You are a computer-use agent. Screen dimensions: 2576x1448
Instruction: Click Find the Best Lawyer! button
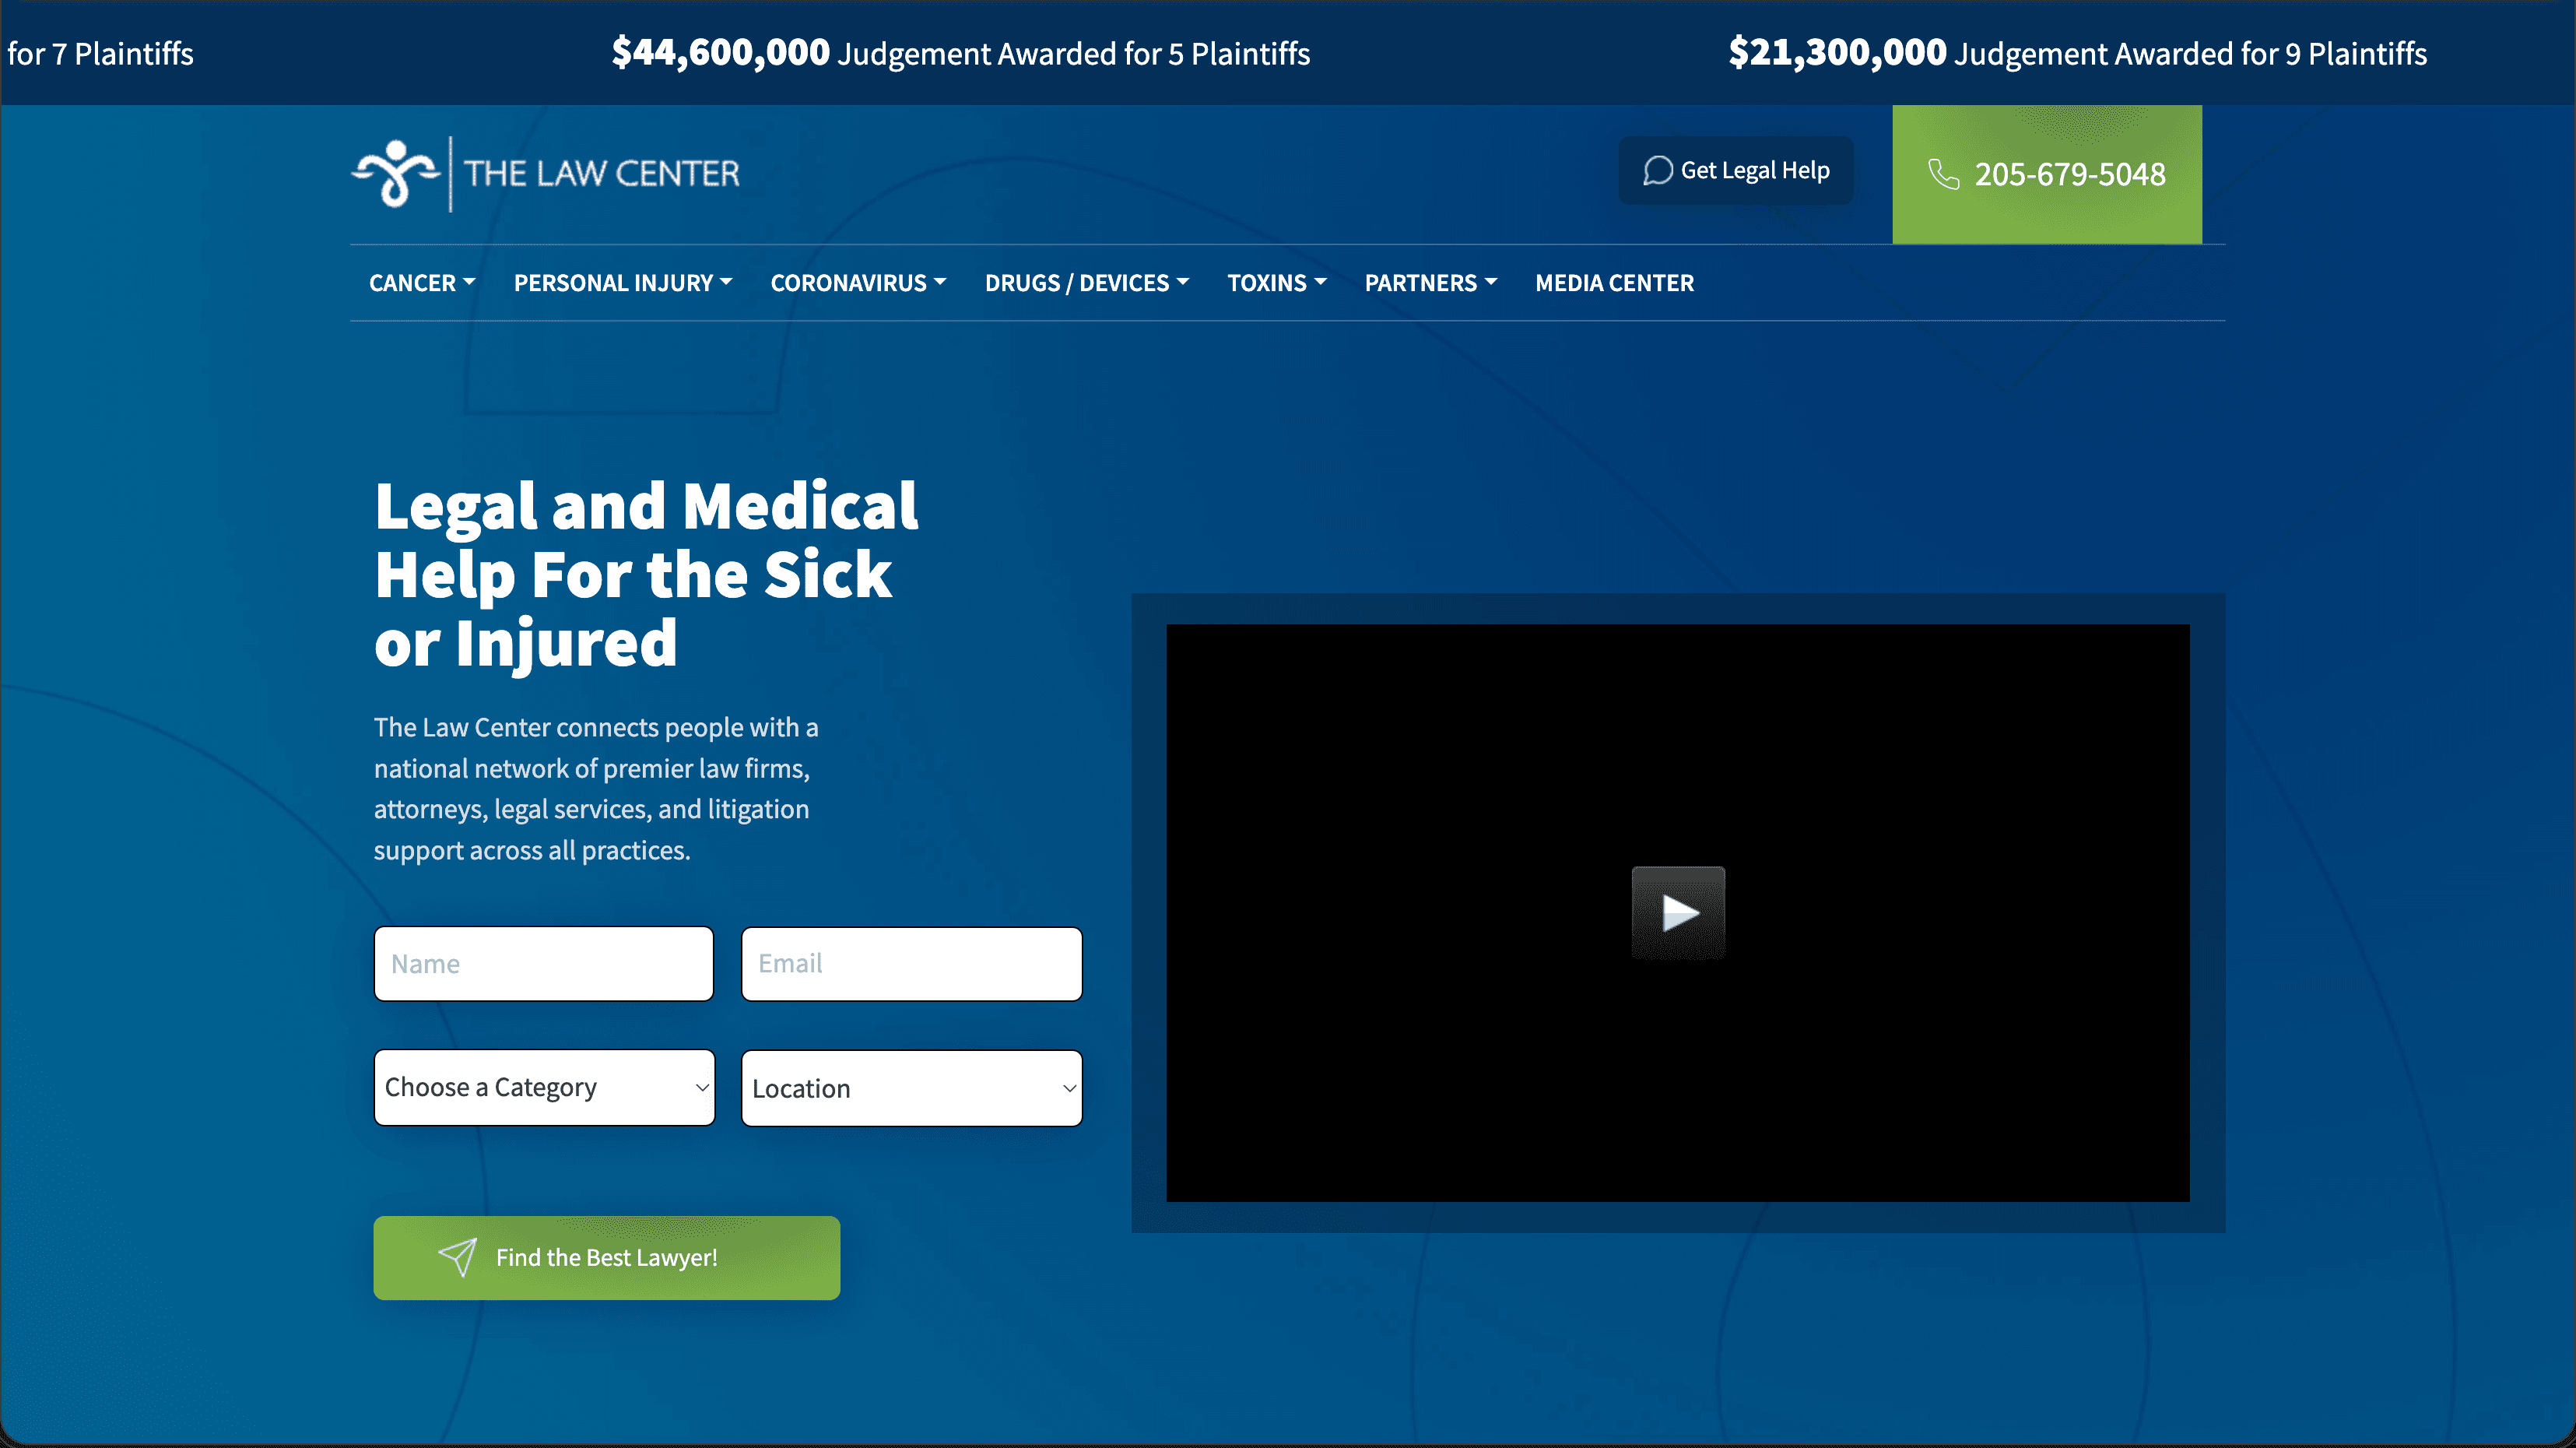click(607, 1258)
